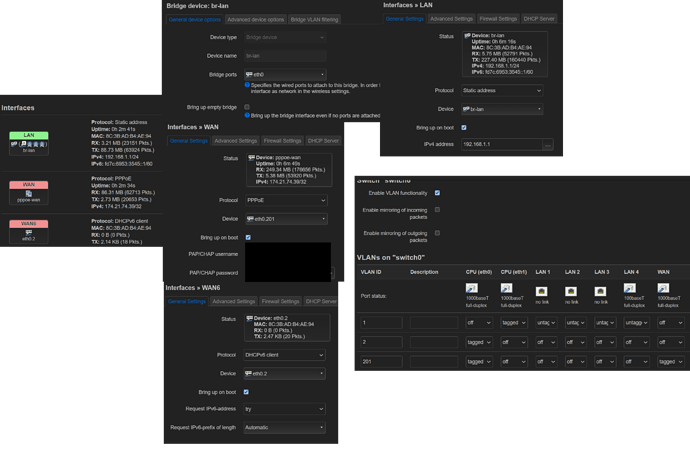Toggle Bring up on boot in WAN panel
This screenshot has width=690, height=456.
[x=248, y=237]
